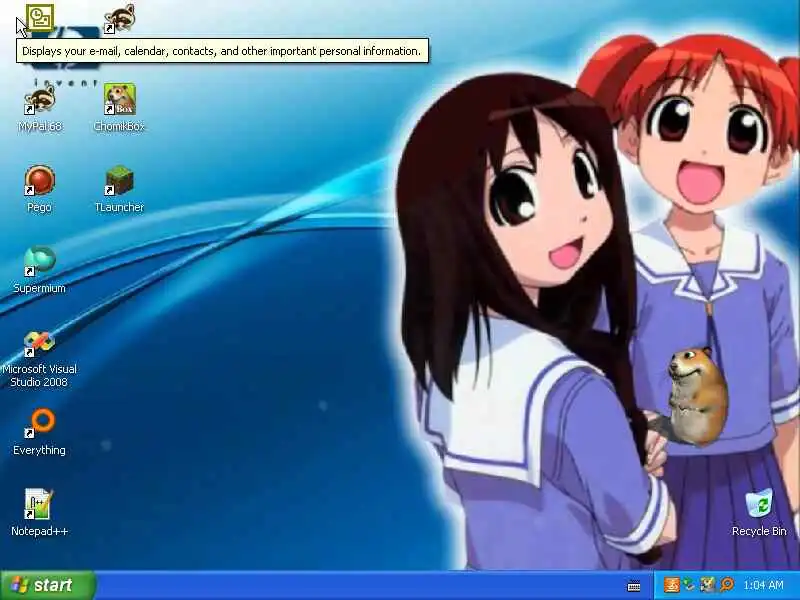Open the unlabeled raccoon shortcut beside Outlook
800x600 pixels.
coord(119,18)
